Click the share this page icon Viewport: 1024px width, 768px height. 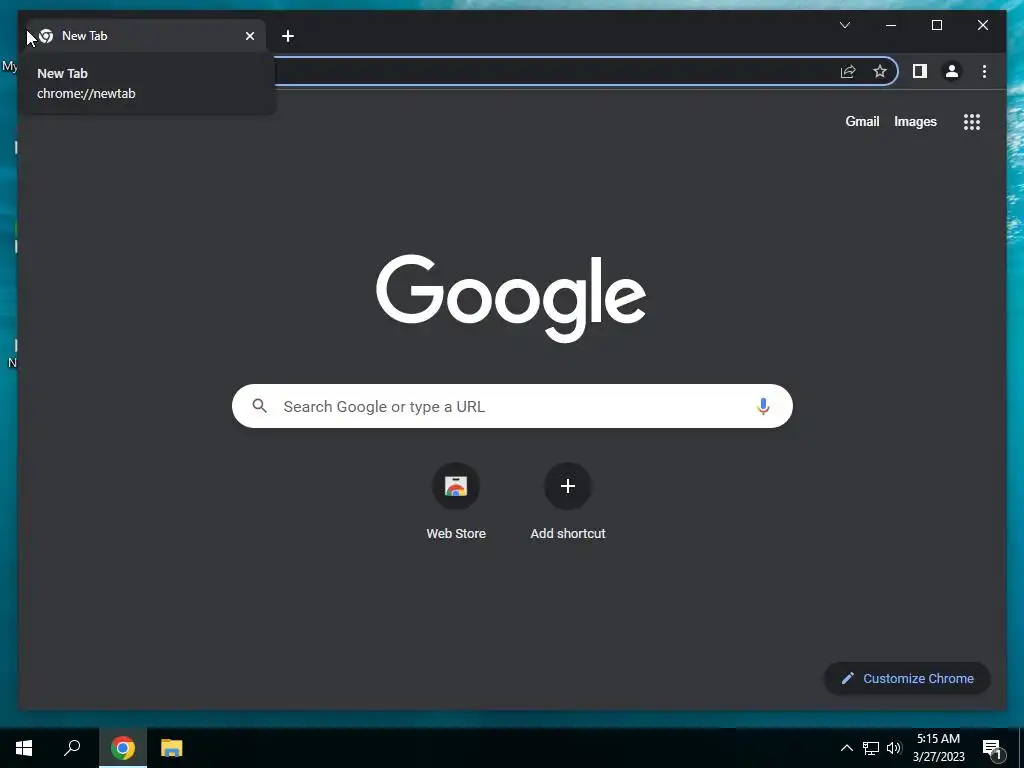[848, 71]
